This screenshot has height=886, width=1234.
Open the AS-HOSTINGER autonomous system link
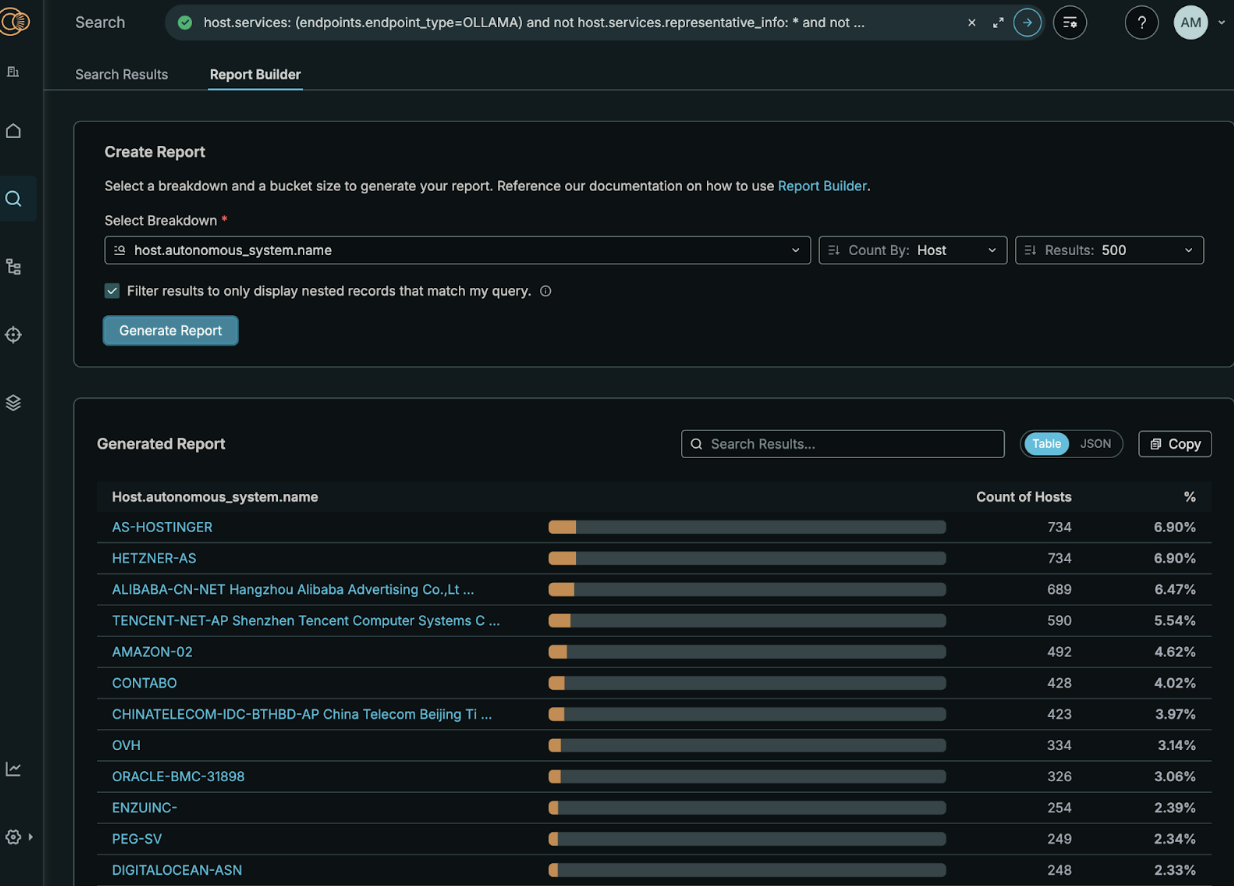pyautogui.click(x=162, y=527)
